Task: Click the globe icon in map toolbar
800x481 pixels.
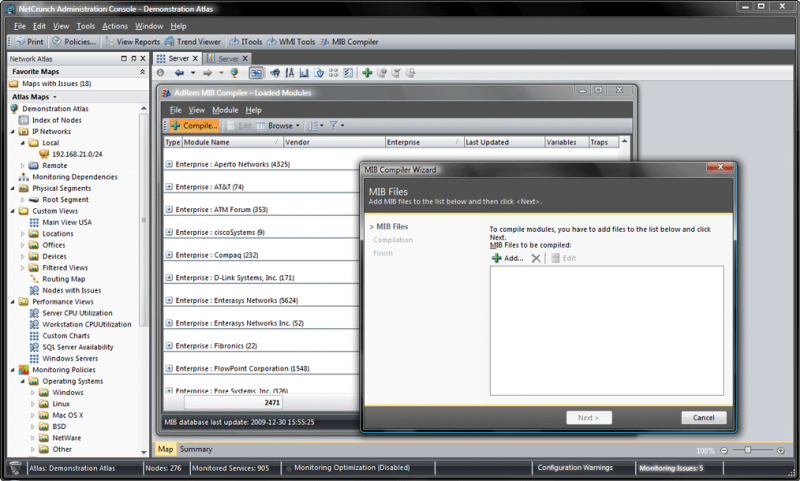Action: point(234,73)
